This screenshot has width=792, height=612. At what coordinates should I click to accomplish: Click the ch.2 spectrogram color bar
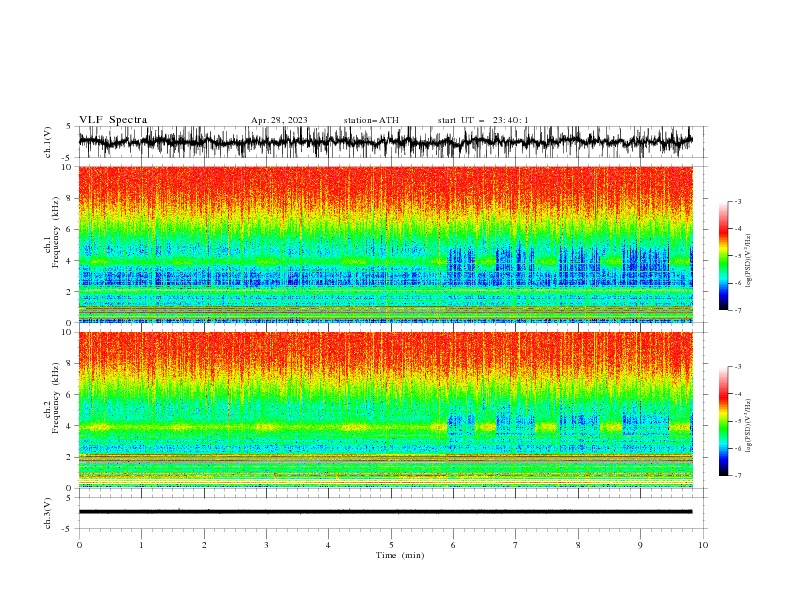724,421
